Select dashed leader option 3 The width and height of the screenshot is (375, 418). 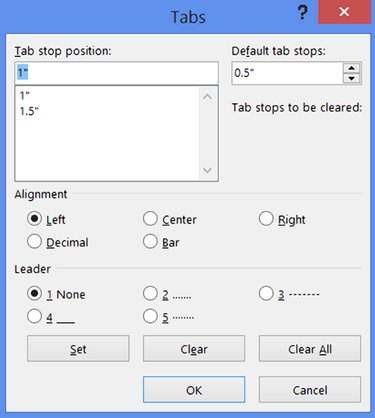[x=266, y=294]
